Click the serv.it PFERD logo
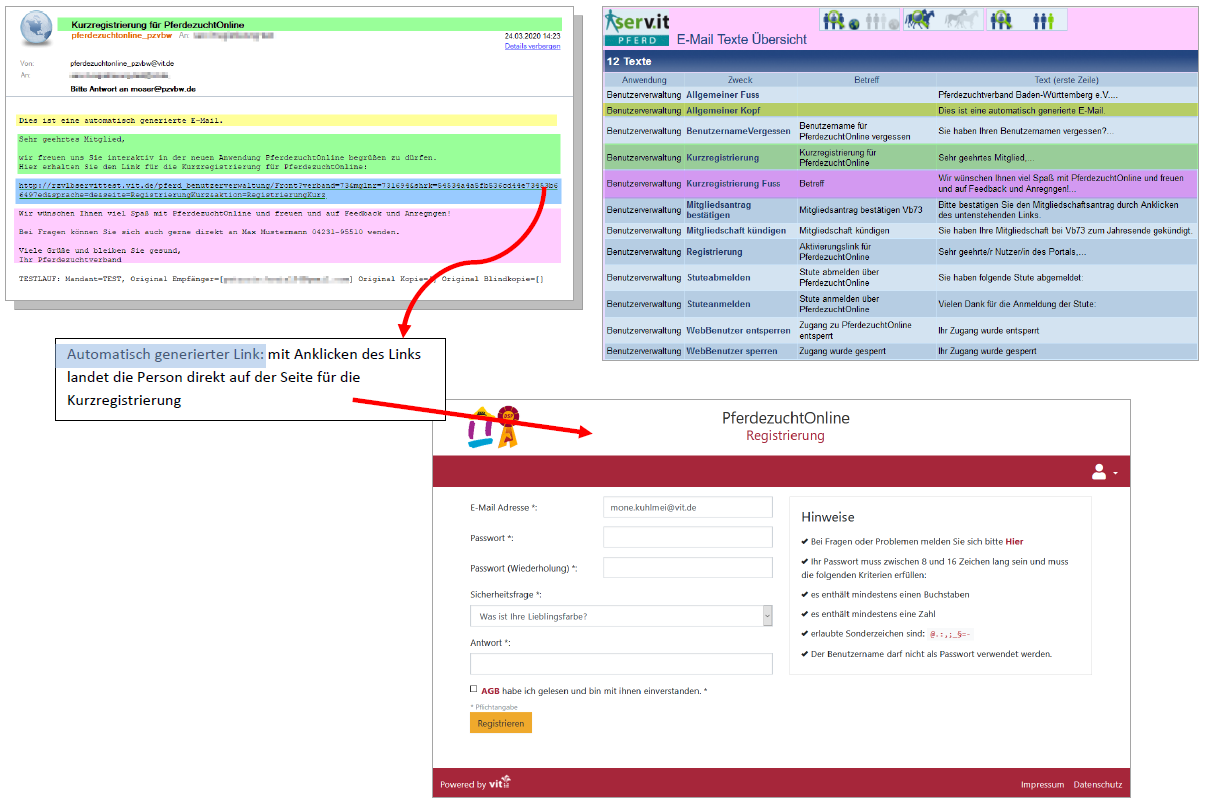Screen dimensions: 1219x805 coord(636,28)
